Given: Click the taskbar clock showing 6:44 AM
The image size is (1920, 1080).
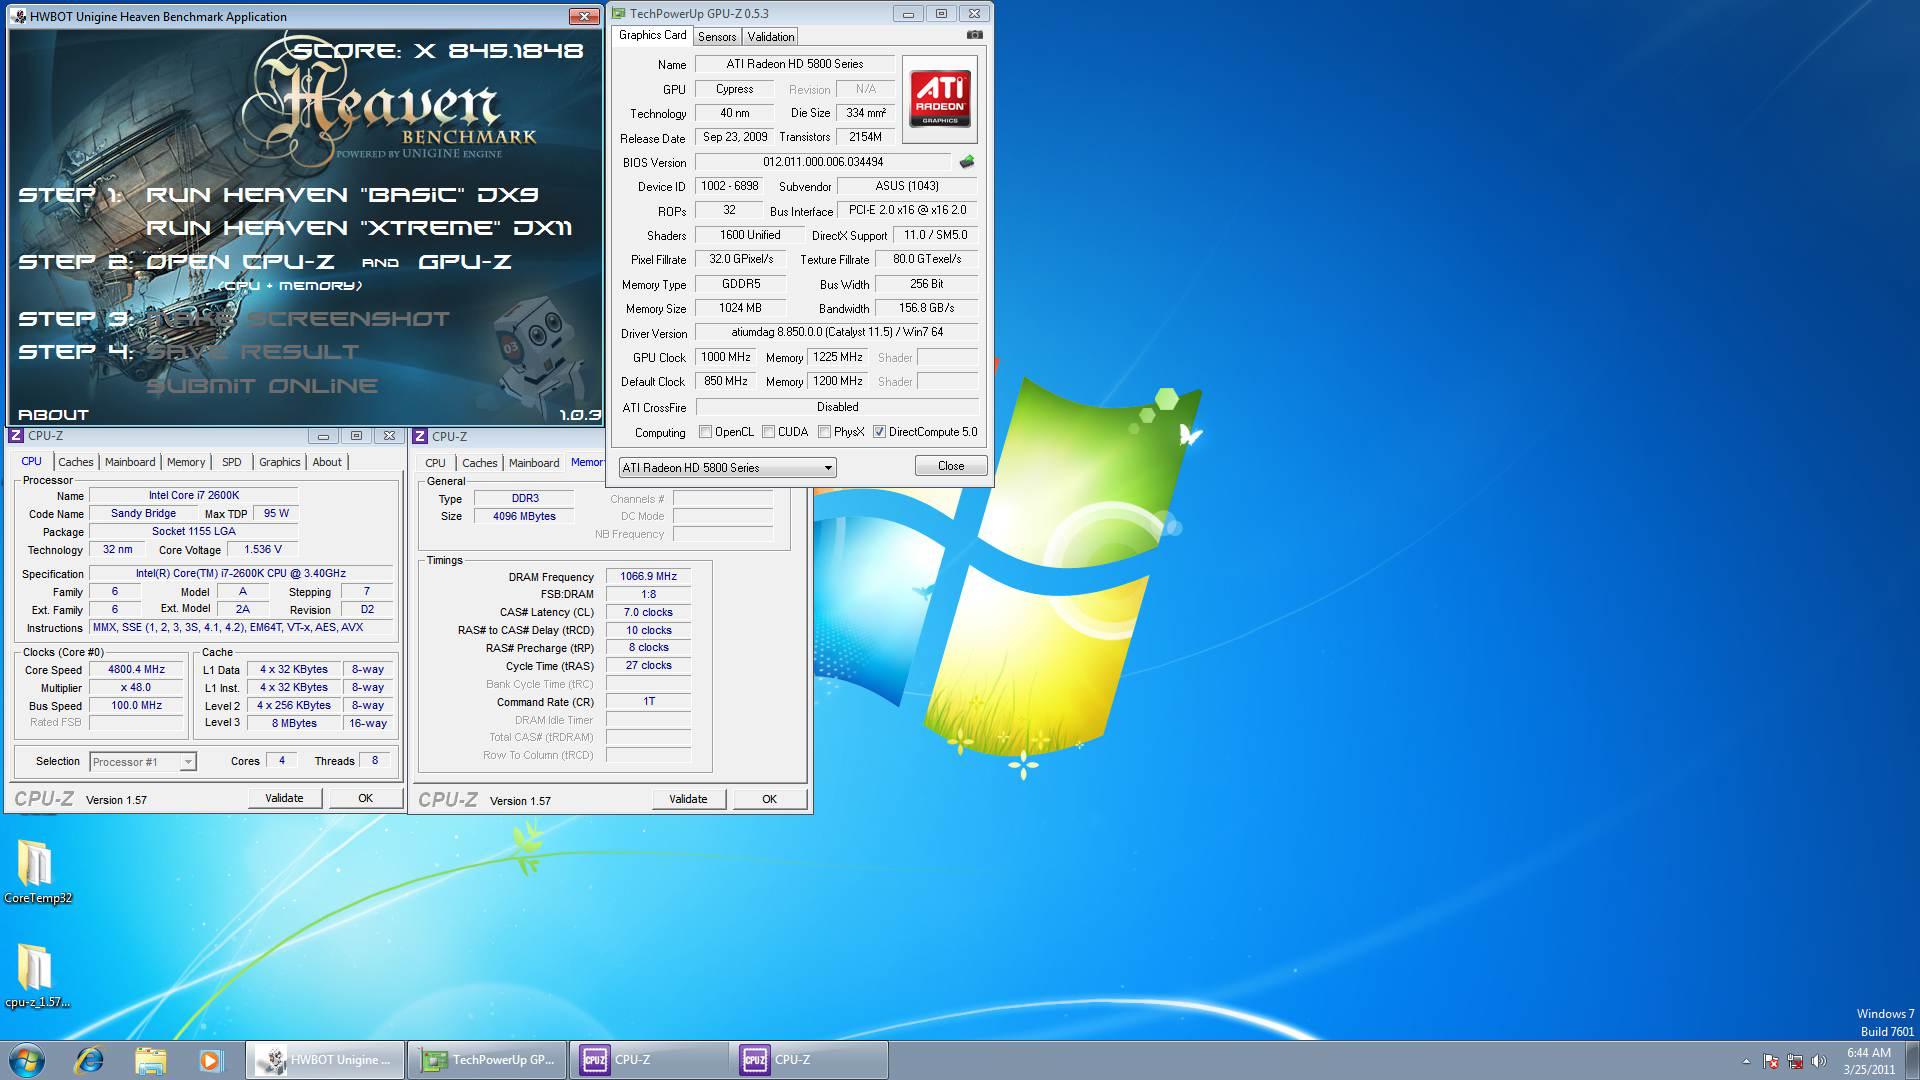Looking at the screenshot, I should 1868,1060.
